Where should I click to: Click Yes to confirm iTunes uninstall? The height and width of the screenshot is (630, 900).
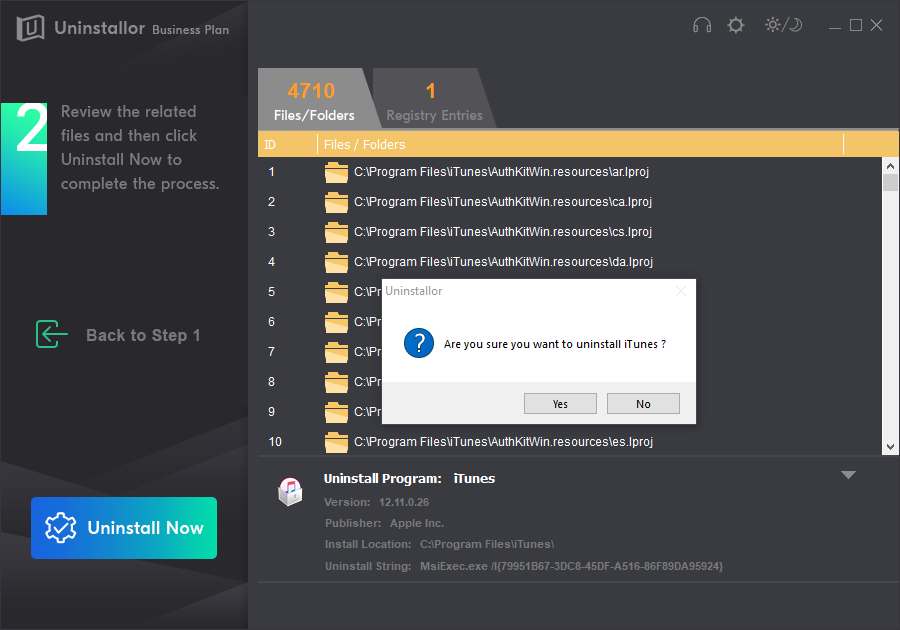pos(560,404)
